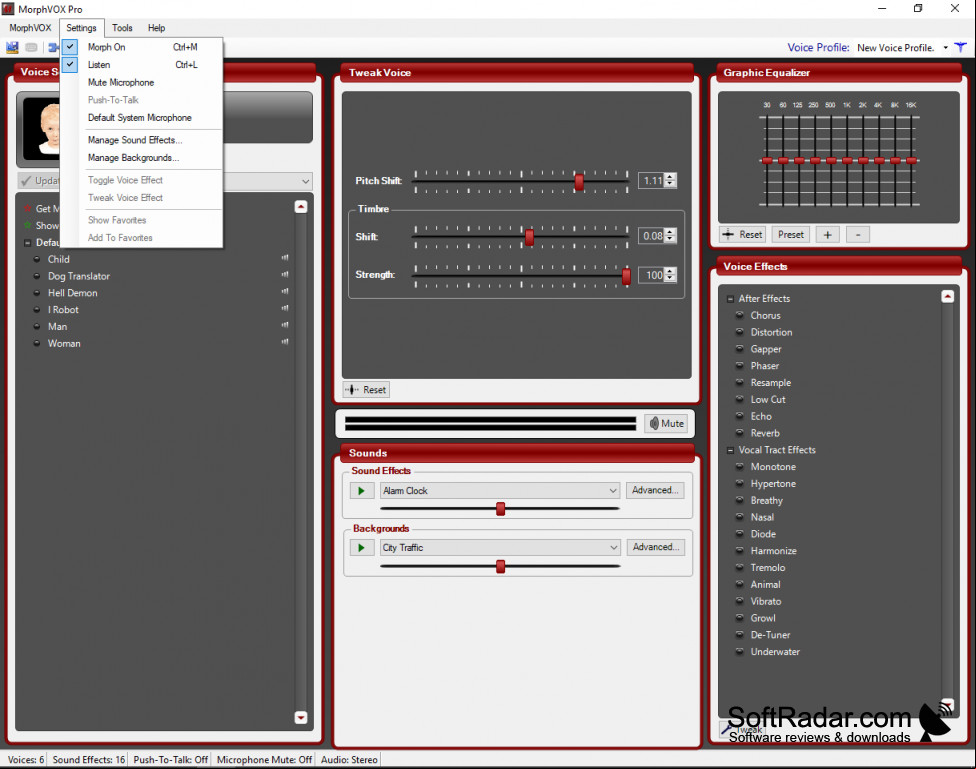
Task: Toggle the Chorus effect bullet
Action: 739,314
